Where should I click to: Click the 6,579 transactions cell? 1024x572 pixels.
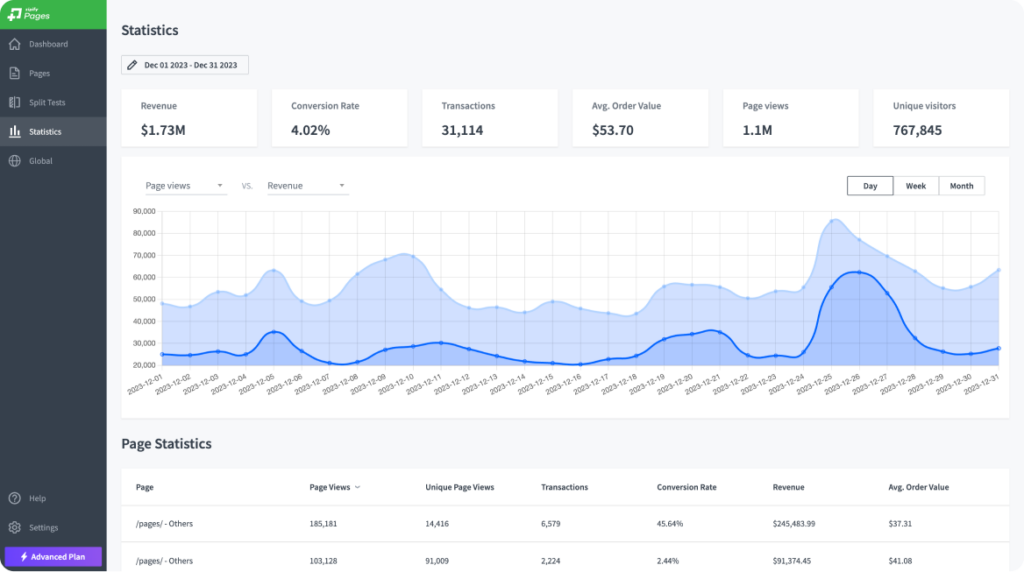click(x=551, y=524)
